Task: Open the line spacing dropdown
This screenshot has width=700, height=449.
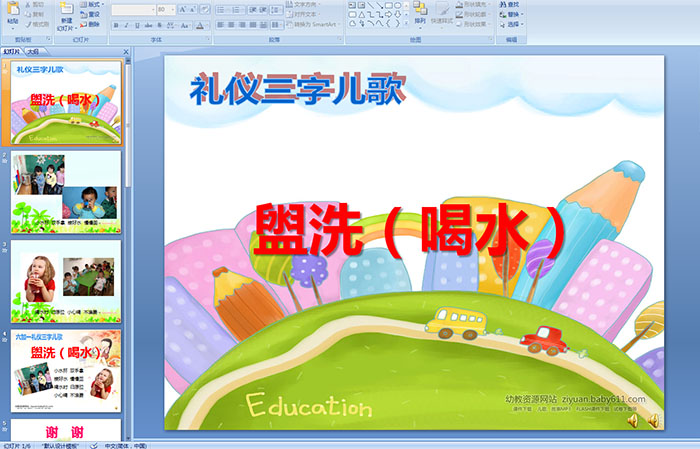Action: (277, 9)
